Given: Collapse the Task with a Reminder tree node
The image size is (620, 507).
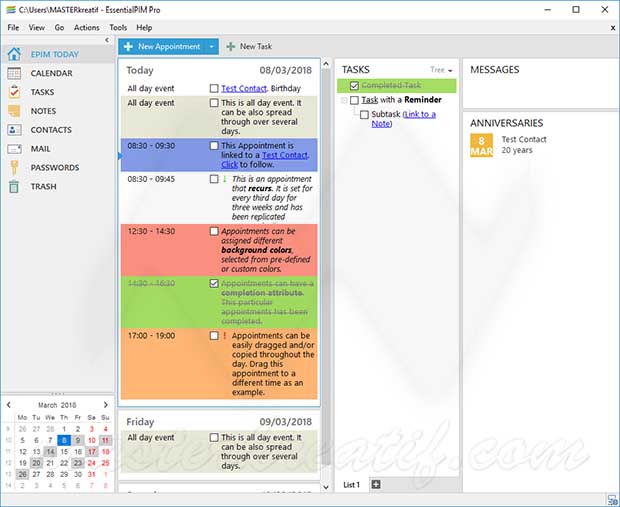Looking at the screenshot, I should click(344, 100).
